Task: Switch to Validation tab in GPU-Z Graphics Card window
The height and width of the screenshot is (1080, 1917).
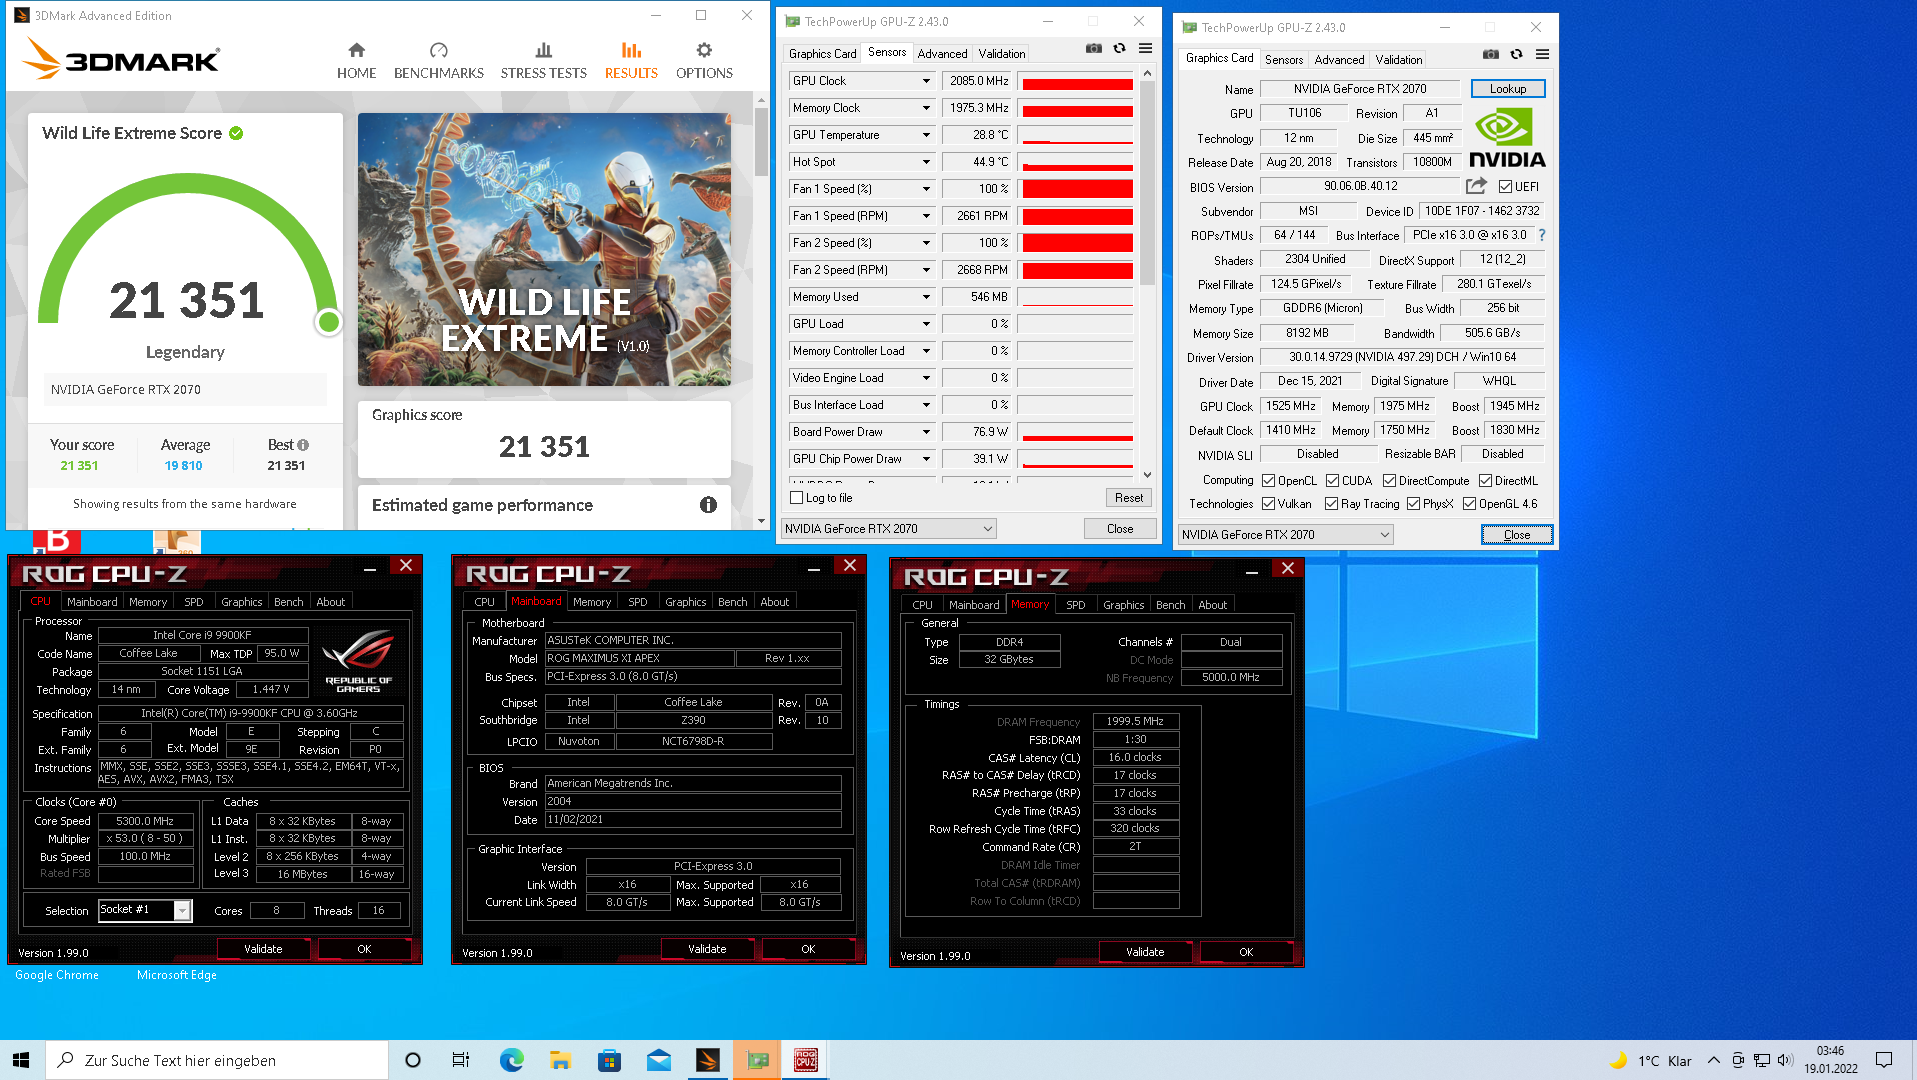Action: [1398, 60]
